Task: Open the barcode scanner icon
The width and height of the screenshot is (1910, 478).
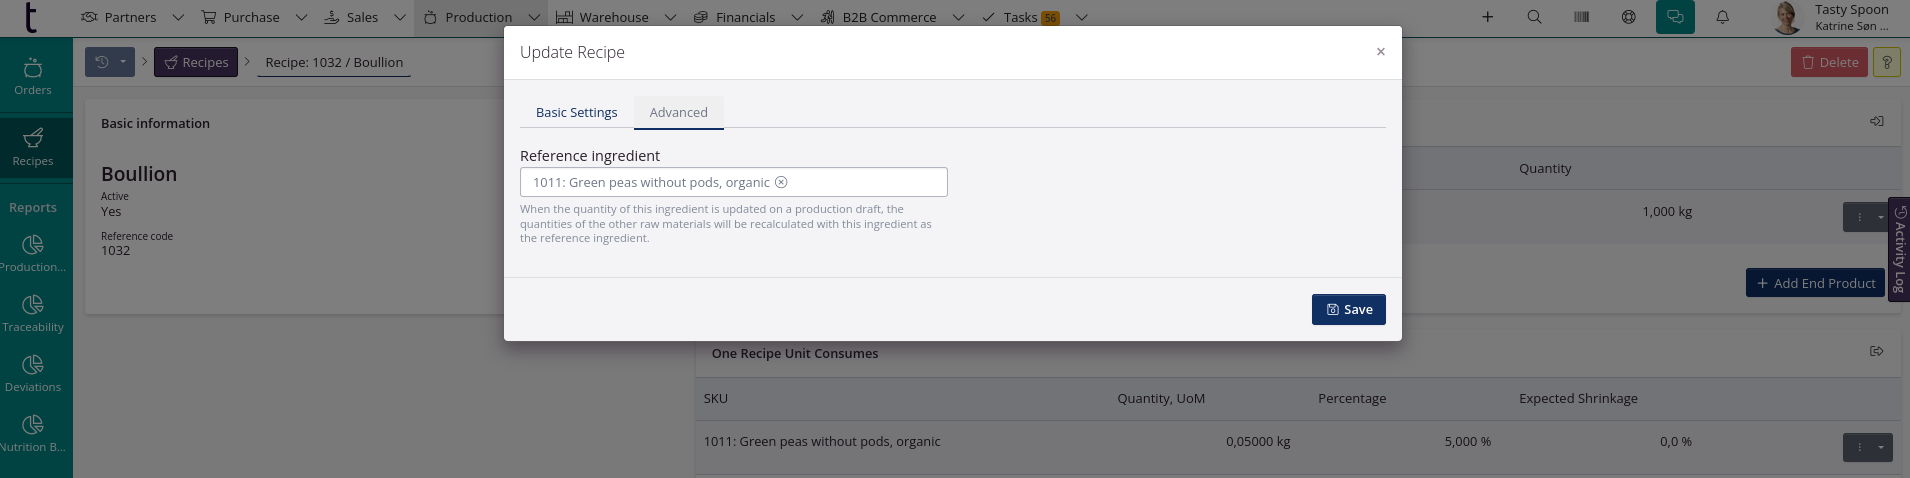Action: [1581, 17]
